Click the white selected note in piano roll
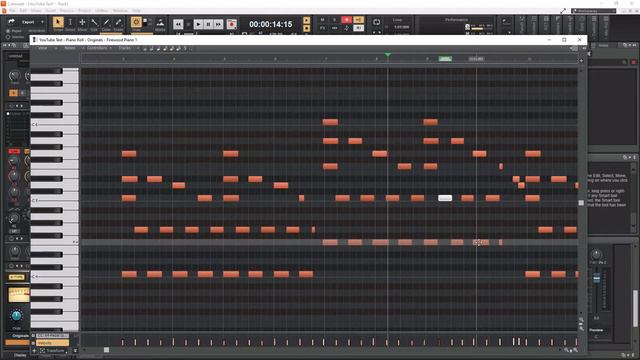The width and height of the screenshot is (640, 360). 445,198
